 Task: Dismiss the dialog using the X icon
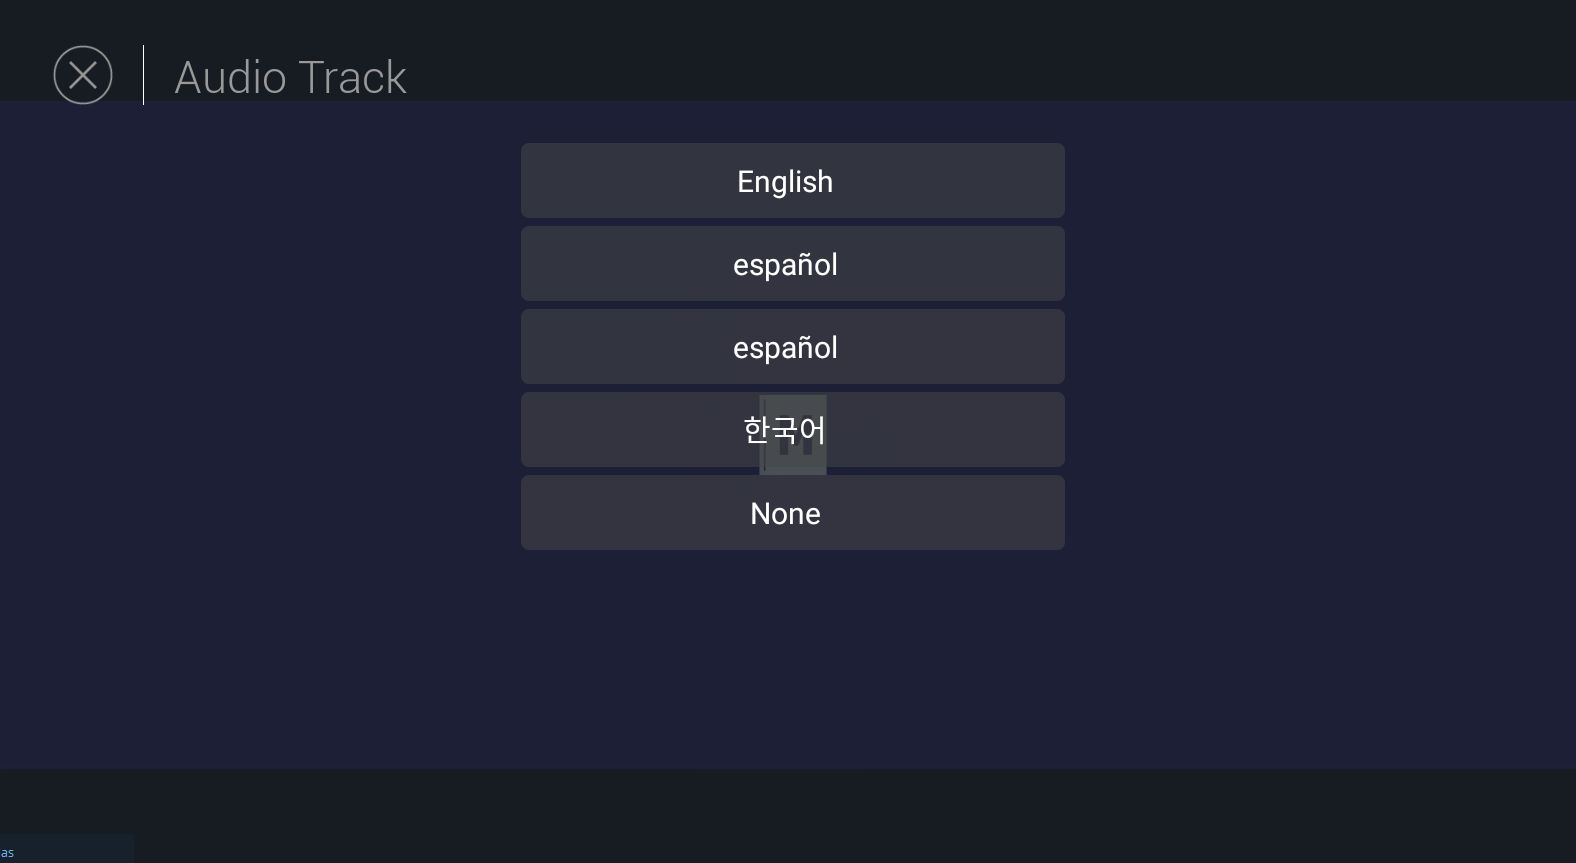(x=83, y=75)
